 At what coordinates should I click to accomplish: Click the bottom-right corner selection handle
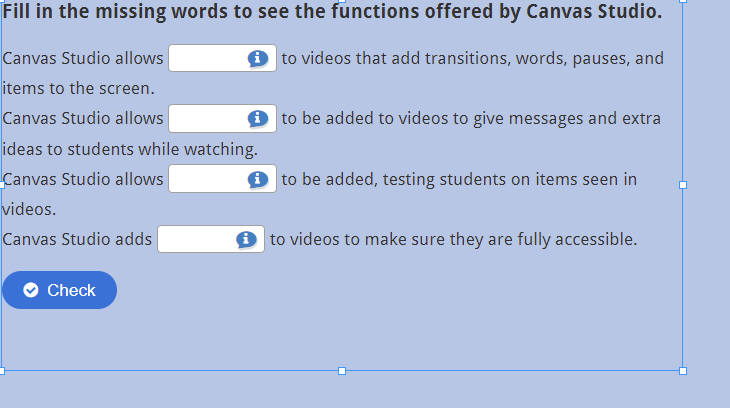pos(683,371)
